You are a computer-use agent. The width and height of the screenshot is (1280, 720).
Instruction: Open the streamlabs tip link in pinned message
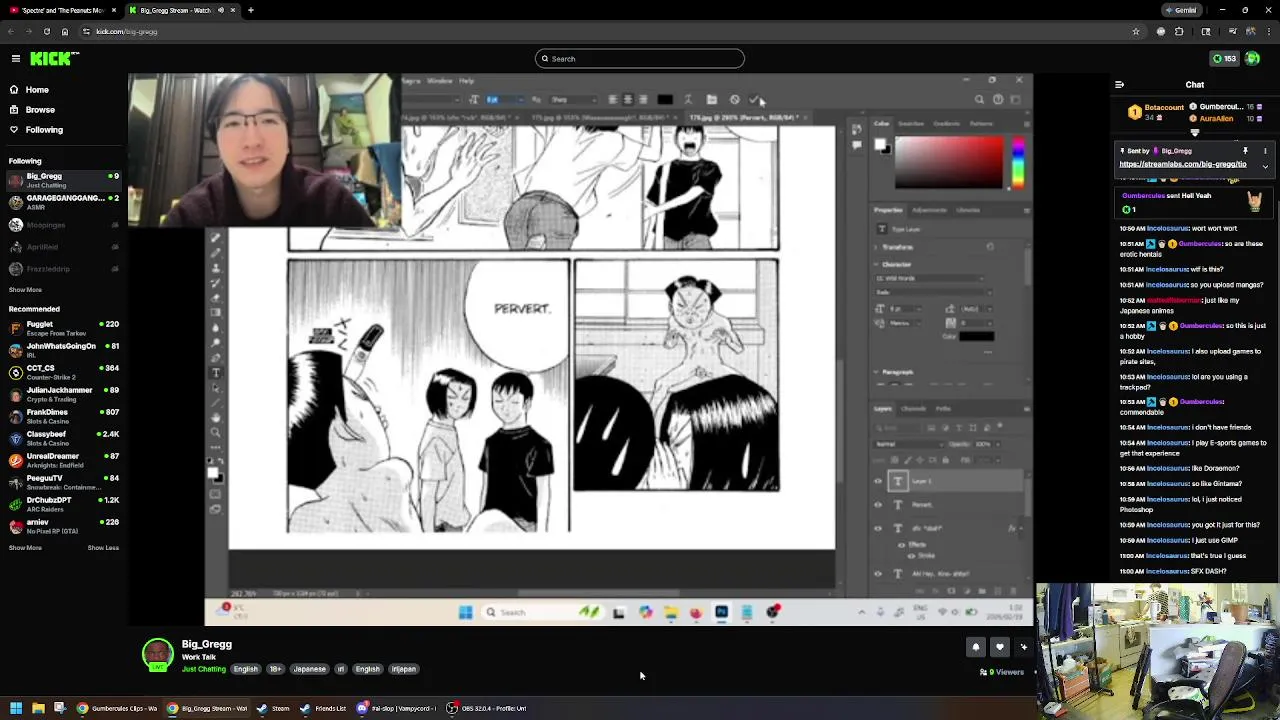[x=1183, y=164]
